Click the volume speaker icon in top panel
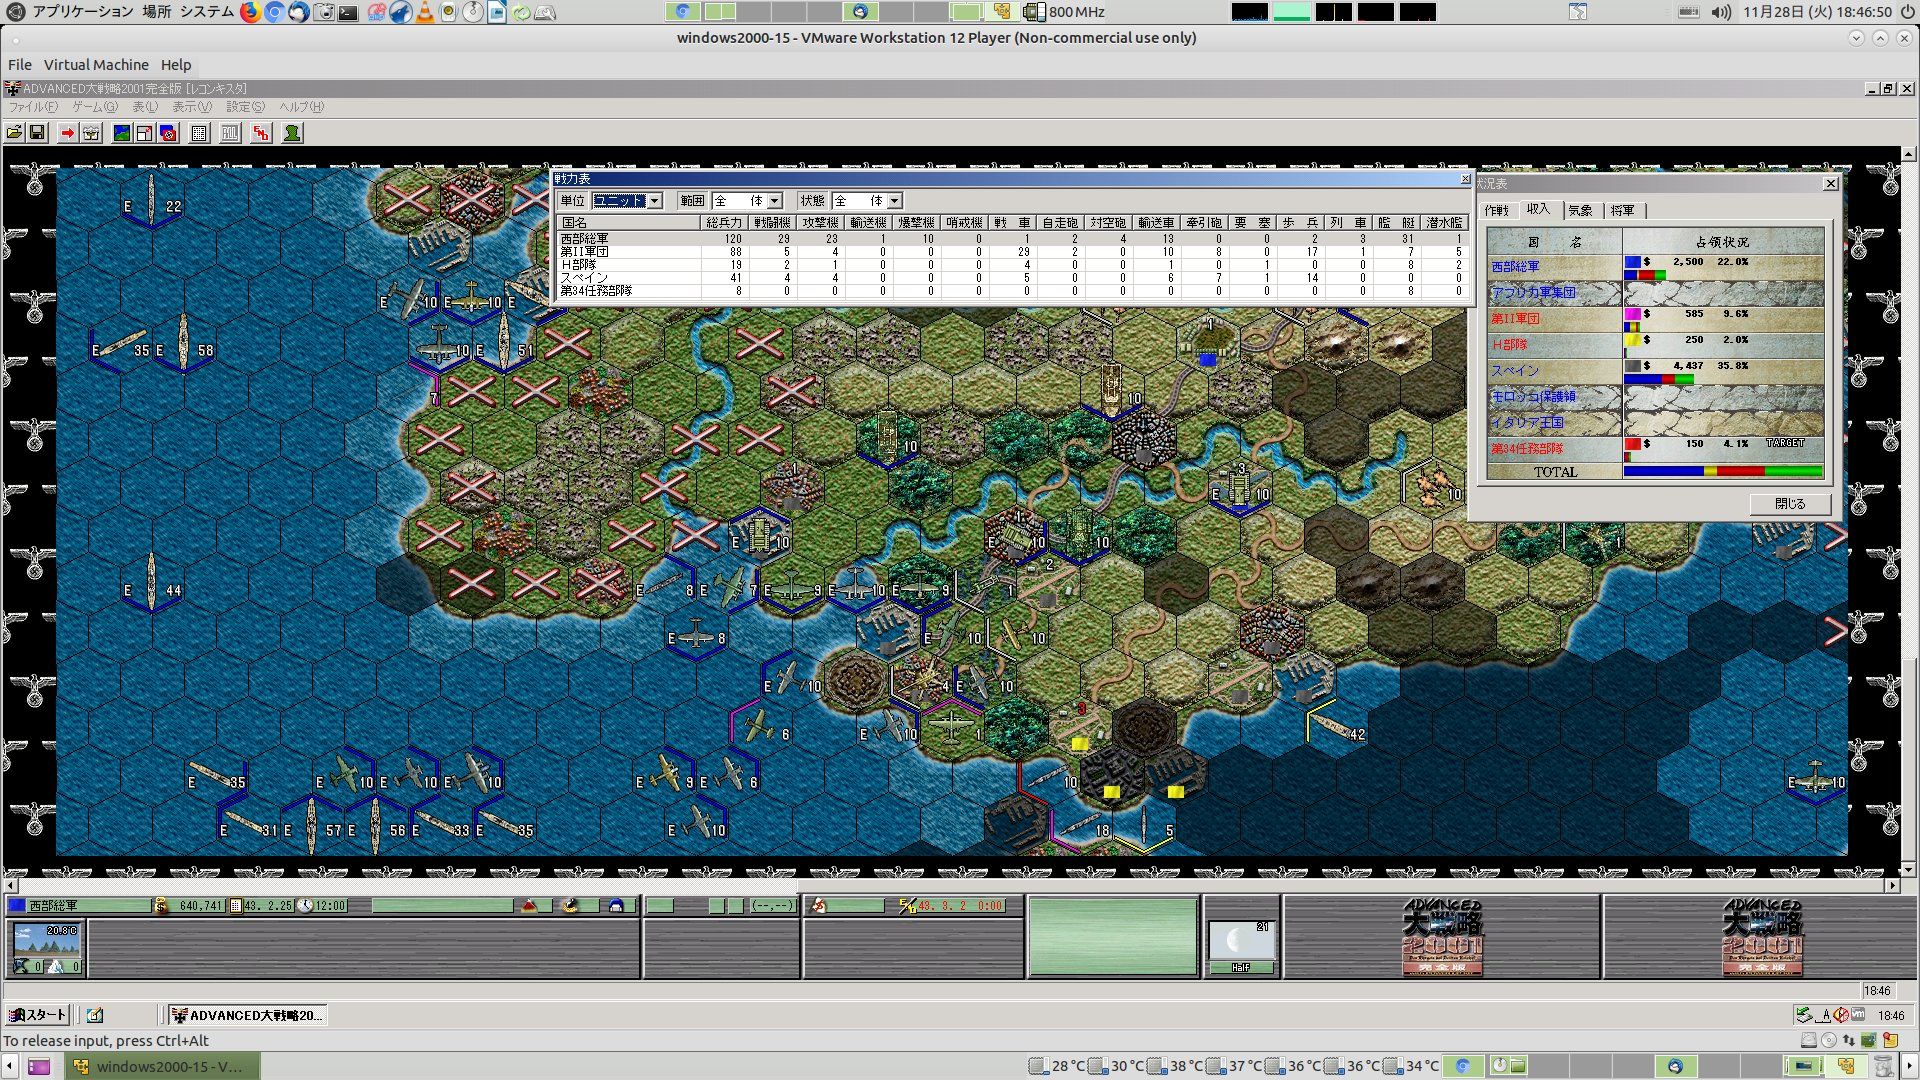Viewport: 1920px width, 1080px height. coord(1720,12)
